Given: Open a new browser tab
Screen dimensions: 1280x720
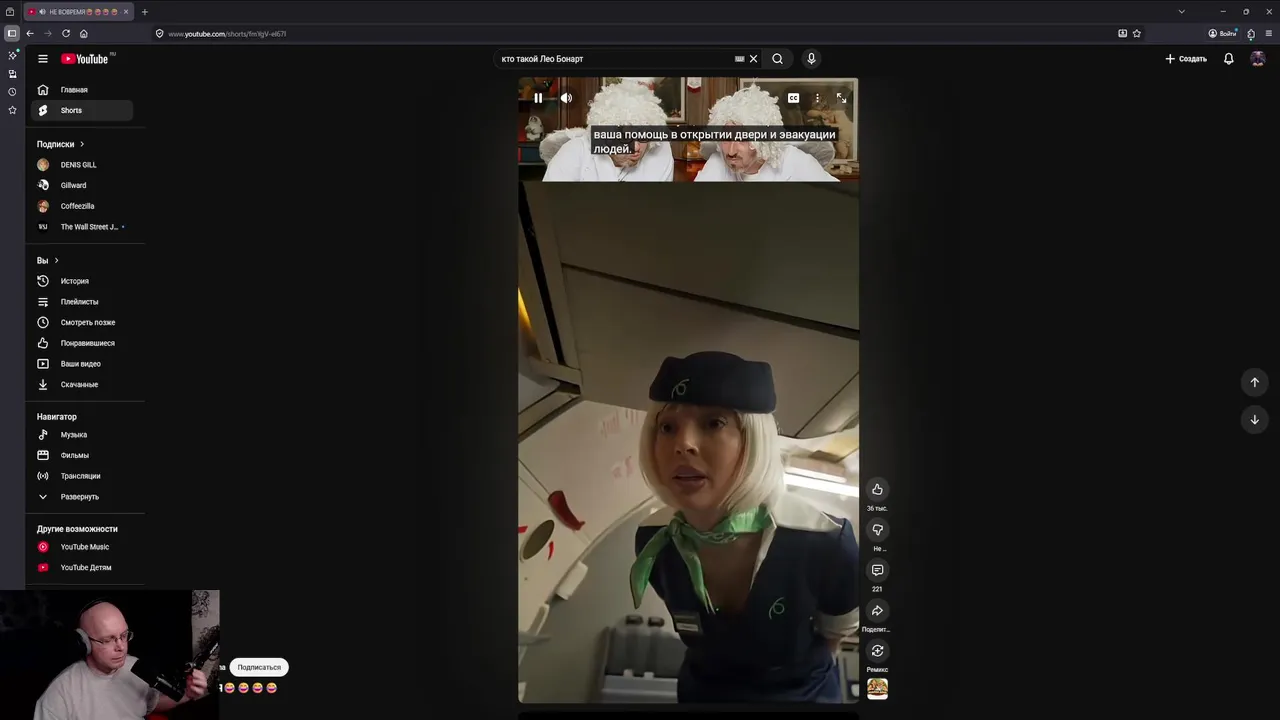Looking at the screenshot, I should tap(144, 12).
